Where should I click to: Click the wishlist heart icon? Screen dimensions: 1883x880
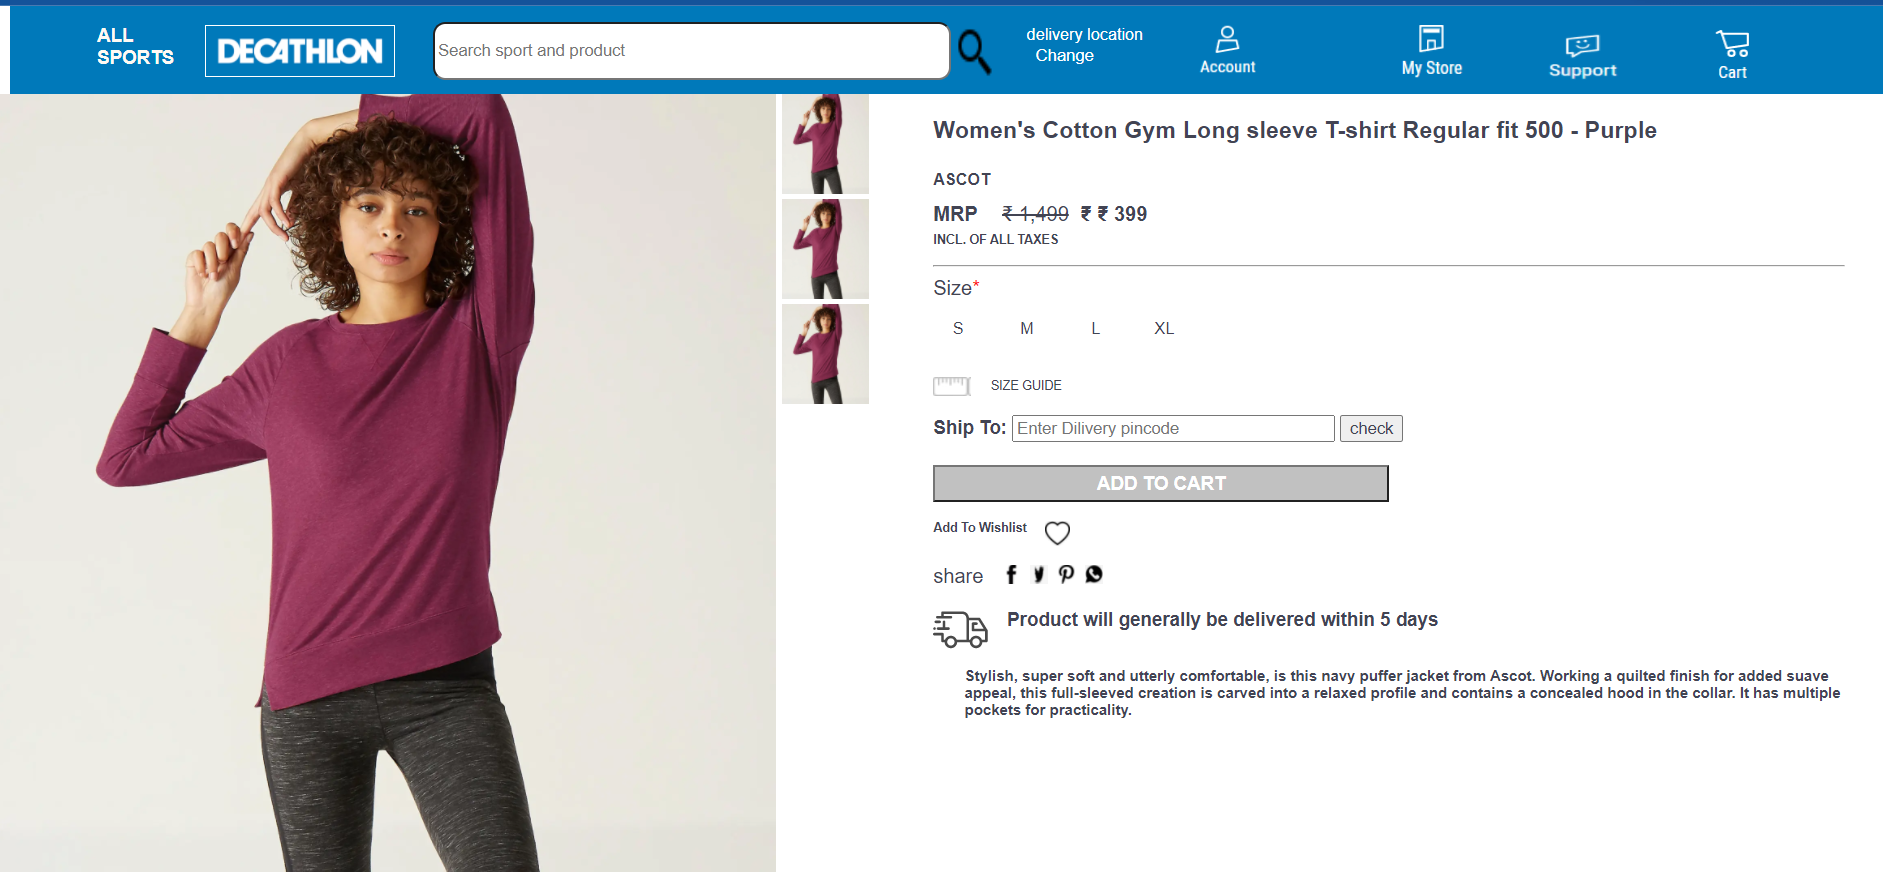coord(1057,533)
